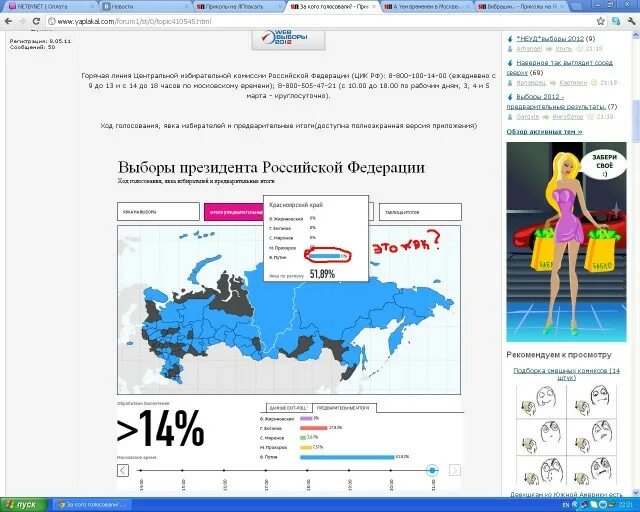Click the За кого голосовали? taskbar button
The image size is (640, 512).
(x=93, y=505)
